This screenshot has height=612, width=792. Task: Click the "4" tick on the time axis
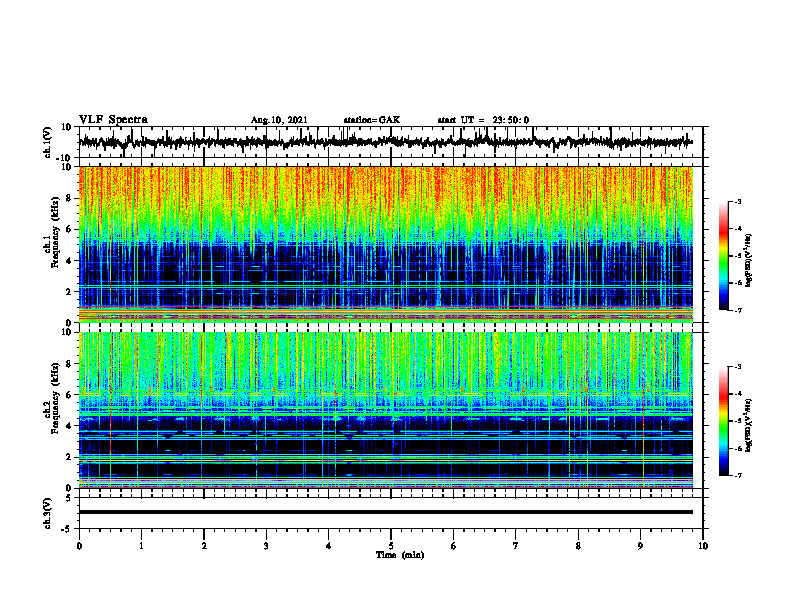tap(328, 546)
